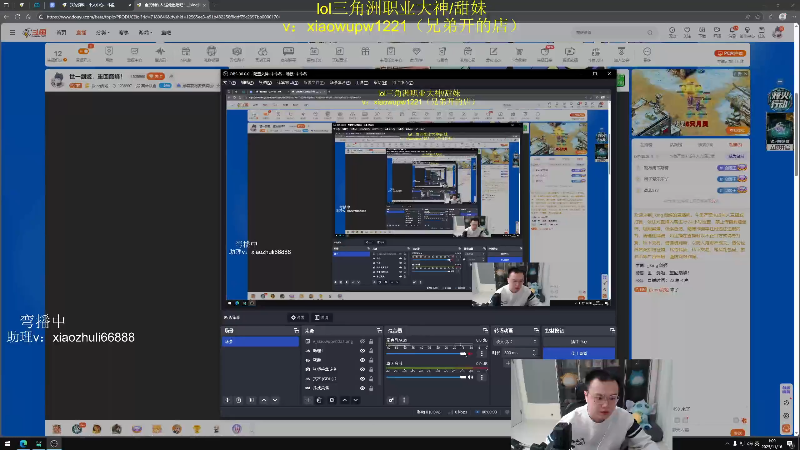
Task: Toggle visibility of fifth source row
Action: [x=362, y=379]
